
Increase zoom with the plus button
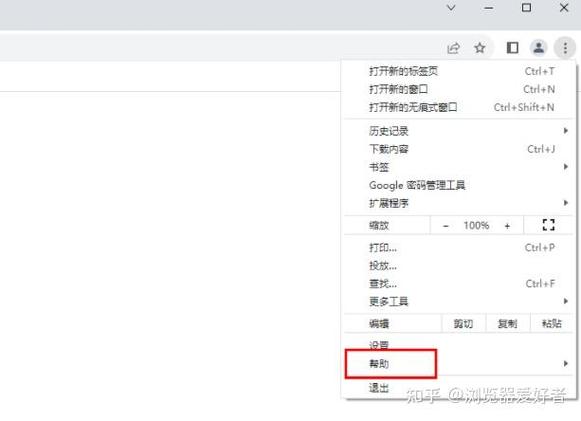507,226
